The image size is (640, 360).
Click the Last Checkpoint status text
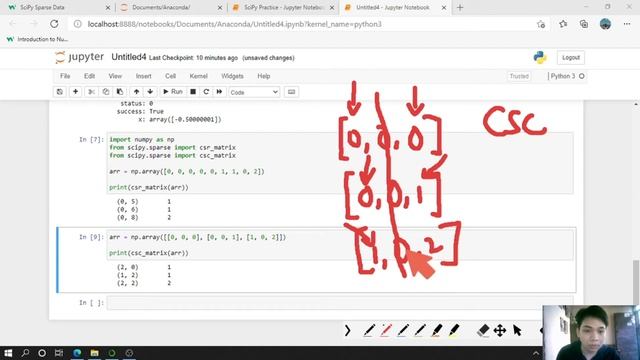pos(193,58)
